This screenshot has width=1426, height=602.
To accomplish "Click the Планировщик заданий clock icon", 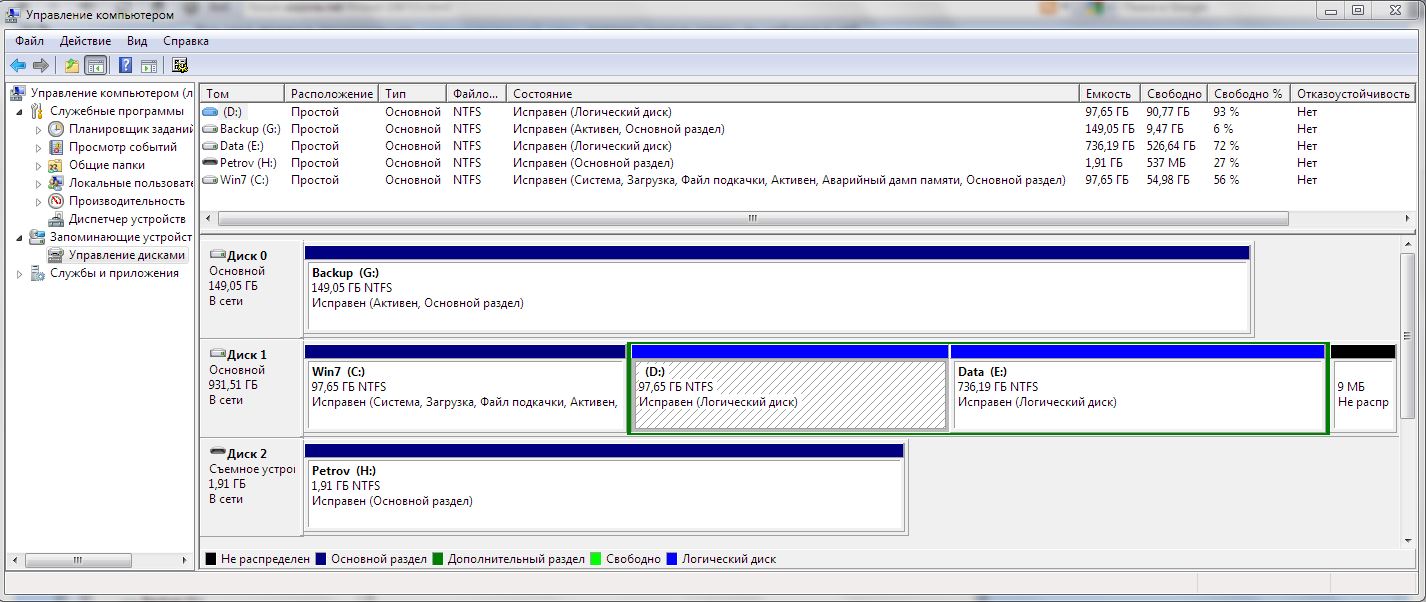I will (x=56, y=129).
